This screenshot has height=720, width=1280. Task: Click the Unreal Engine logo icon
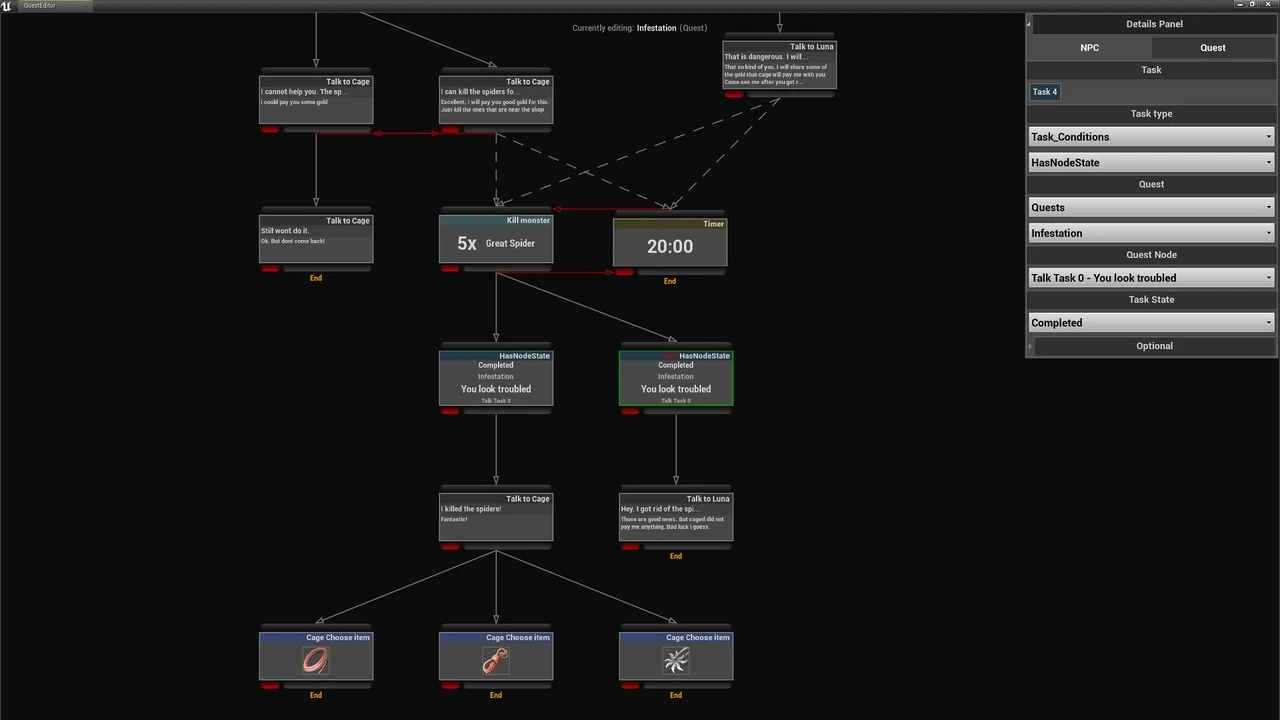click(x=8, y=5)
